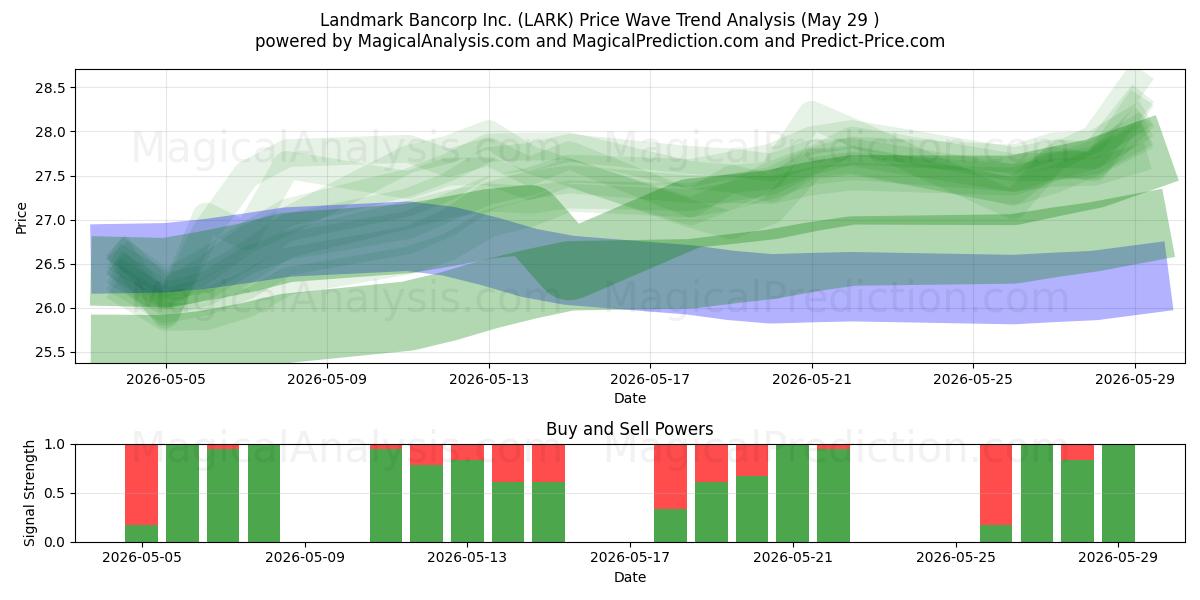This screenshot has width=1200, height=600.
Task: Click the 27.0 price axis tick
Action: click(x=50, y=220)
